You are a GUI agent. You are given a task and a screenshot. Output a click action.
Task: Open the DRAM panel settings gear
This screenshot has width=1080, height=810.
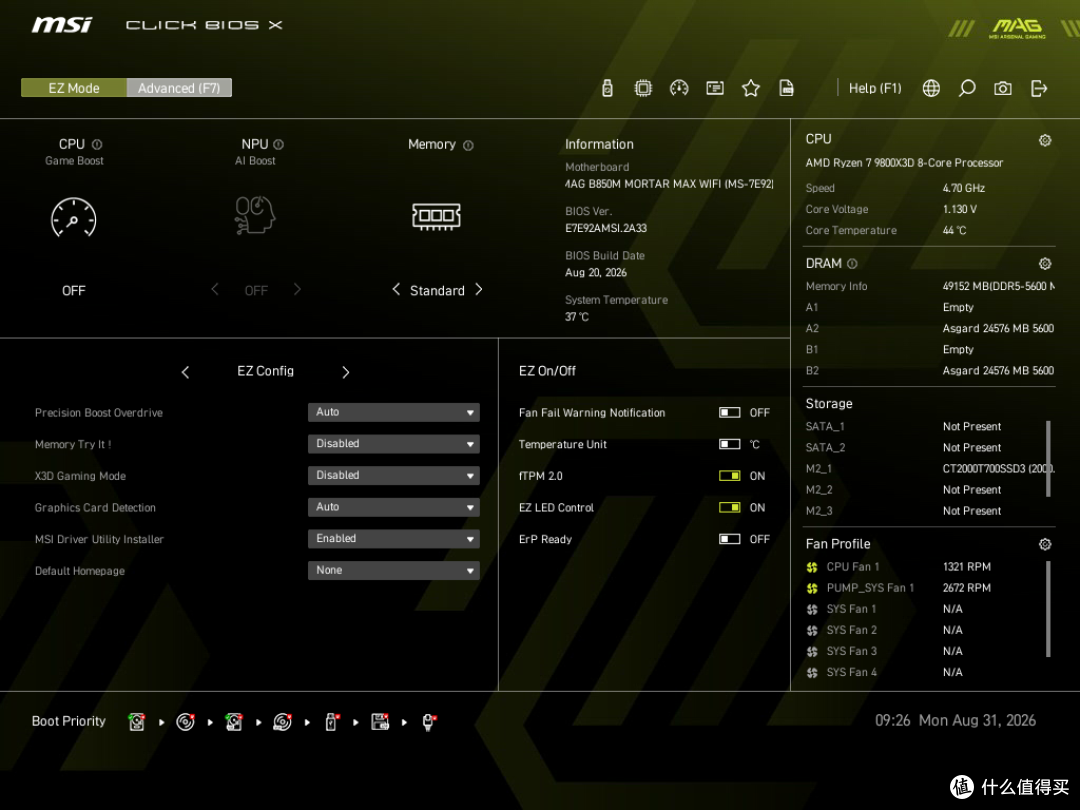(1045, 264)
